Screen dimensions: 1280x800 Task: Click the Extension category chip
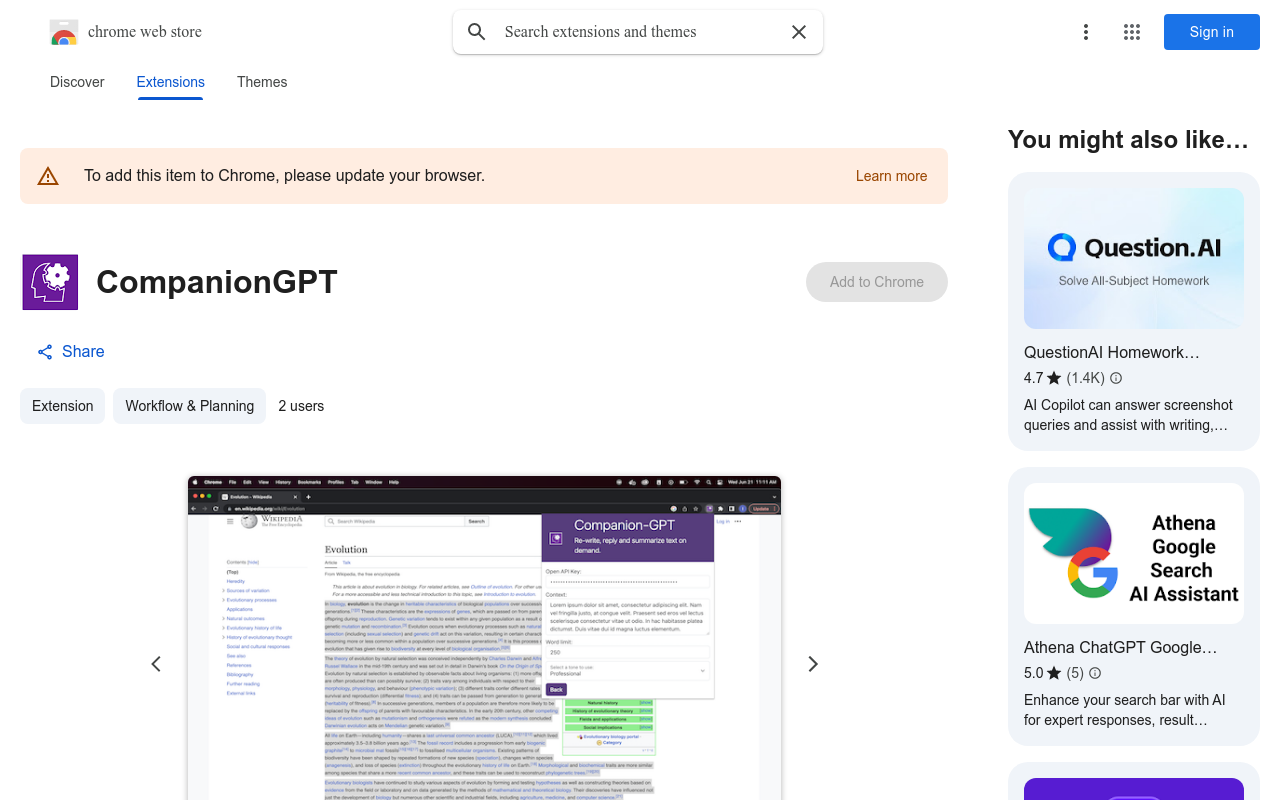[62, 406]
